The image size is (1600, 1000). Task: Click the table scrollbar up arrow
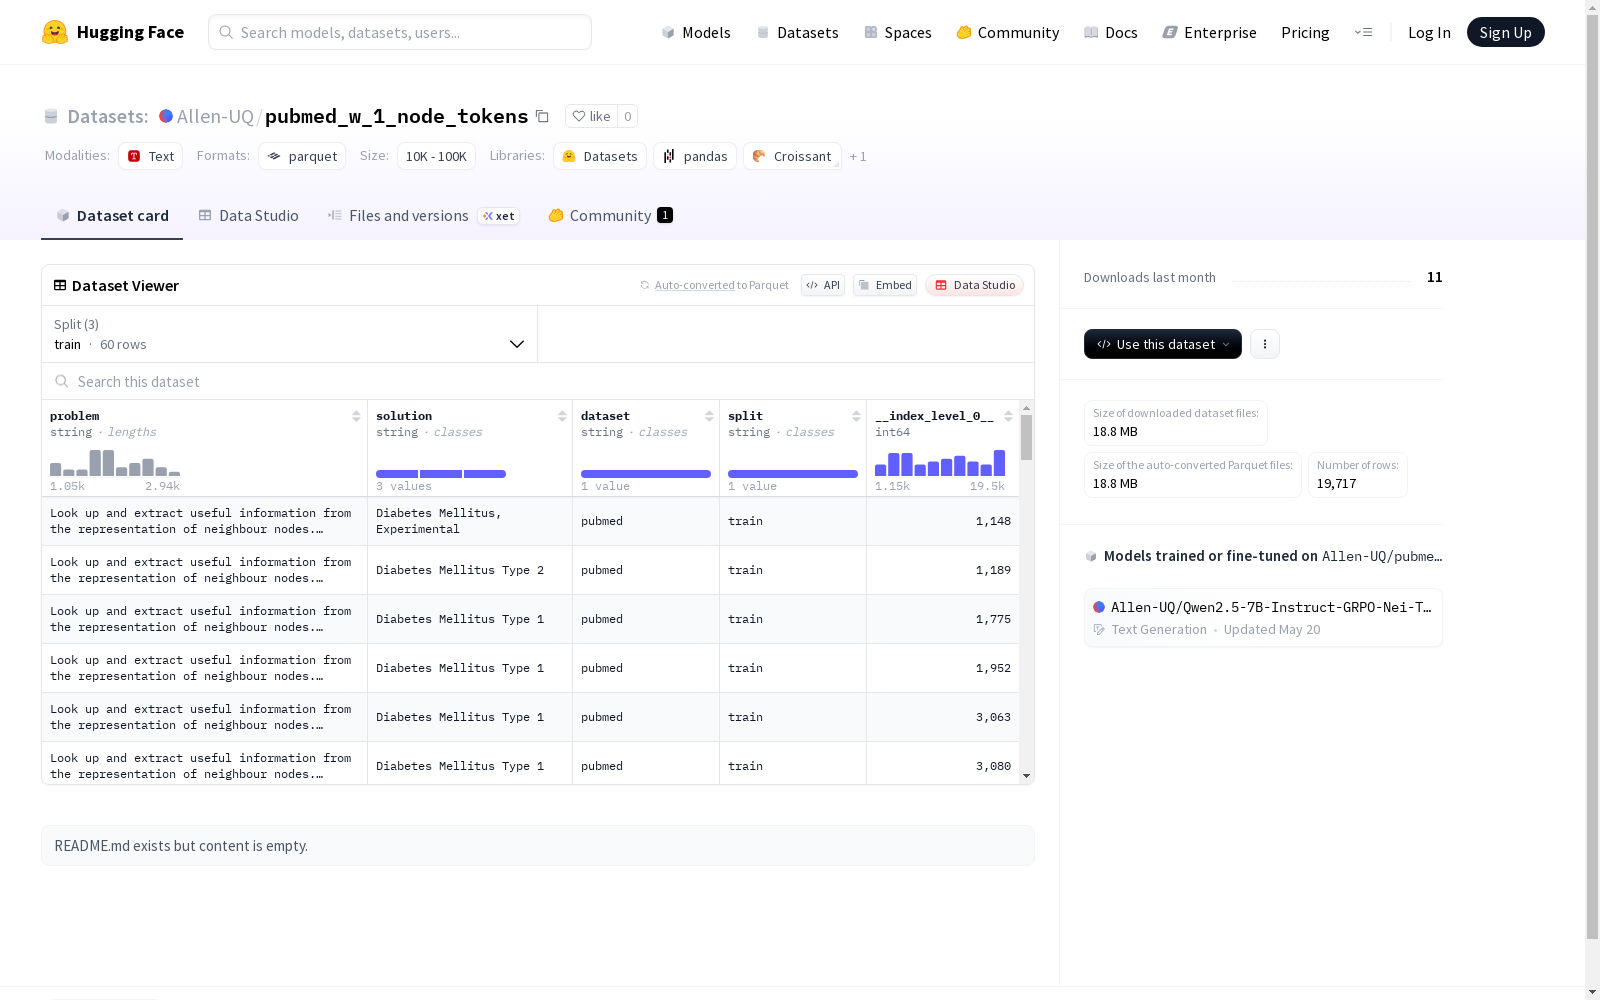(1027, 408)
